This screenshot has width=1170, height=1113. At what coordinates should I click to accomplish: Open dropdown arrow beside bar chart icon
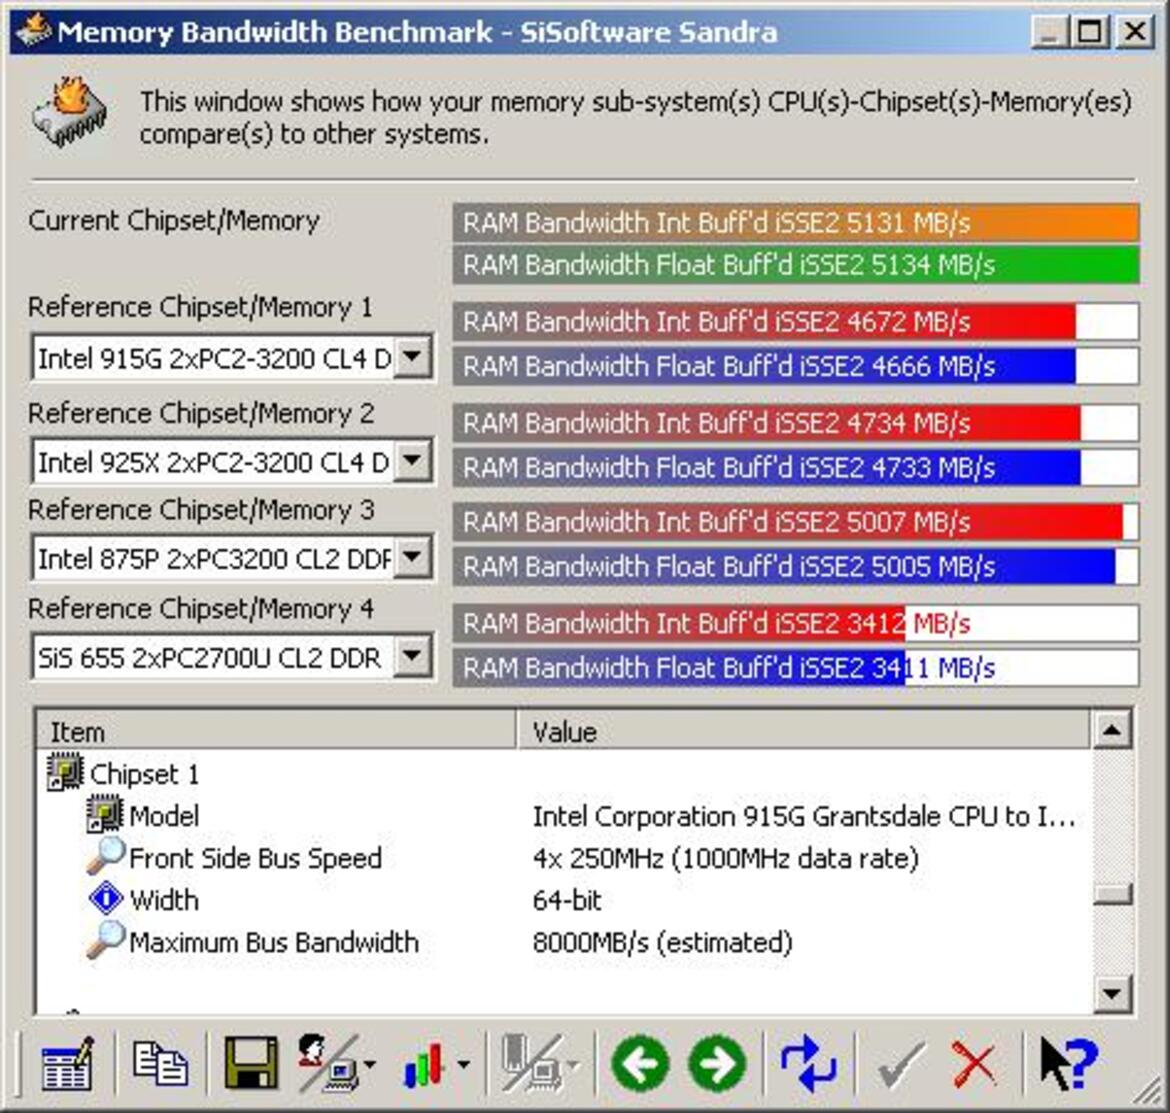point(463,1065)
